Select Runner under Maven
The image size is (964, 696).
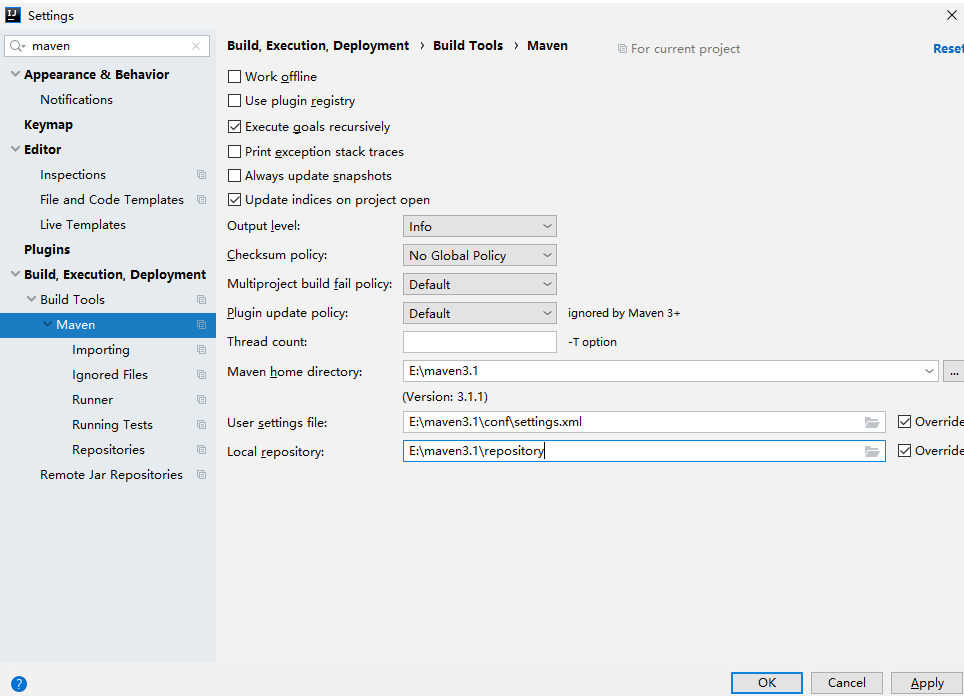coord(92,400)
